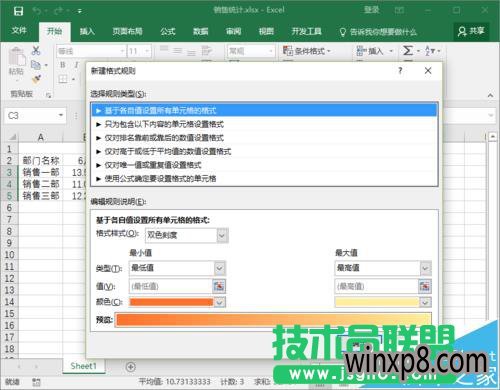Image resolution: width=500 pixels, height=390 pixels.
Task: Select rule type format only cells that contain
Action: pyautogui.click(x=264, y=124)
